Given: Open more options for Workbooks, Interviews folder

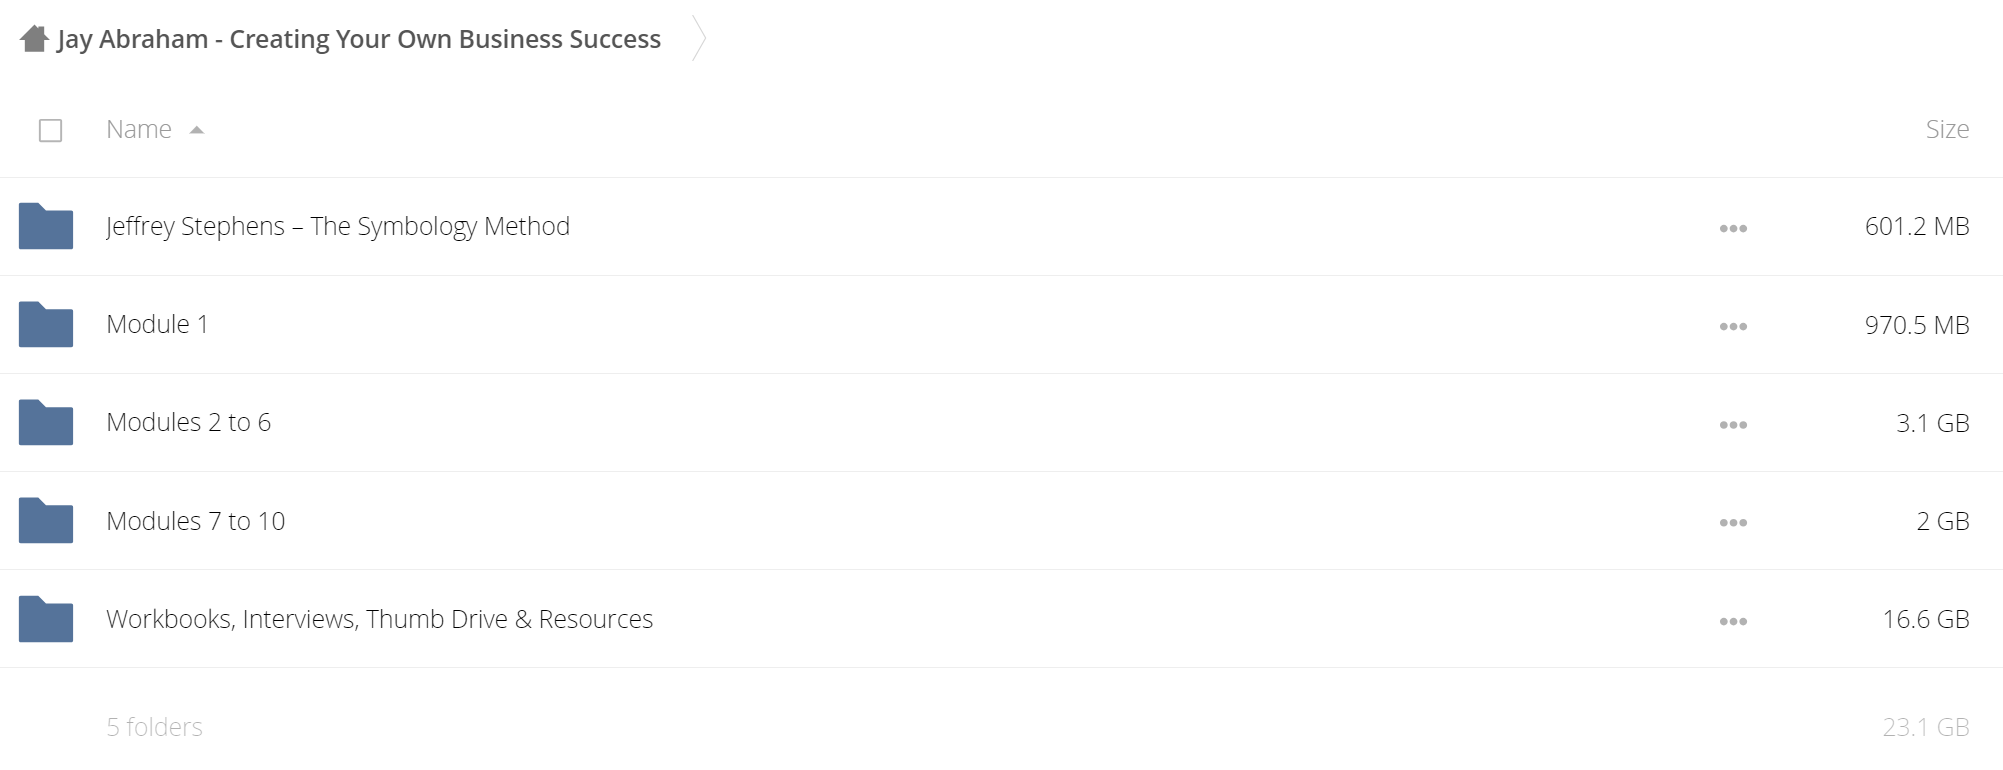Looking at the screenshot, I should tap(1733, 621).
